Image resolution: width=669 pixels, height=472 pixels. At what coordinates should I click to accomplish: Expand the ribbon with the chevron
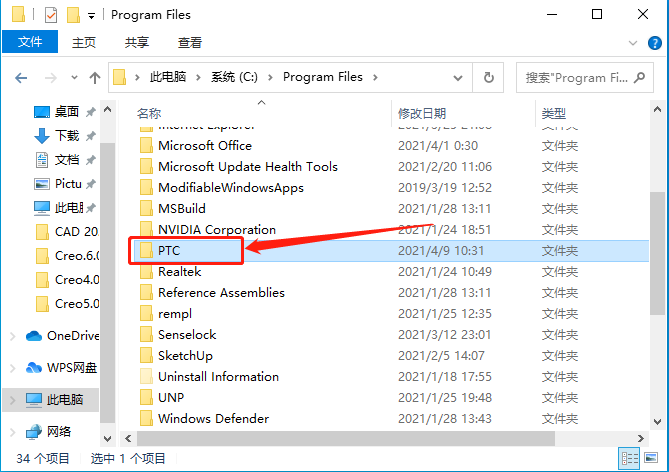pyautogui.click(x=633, y=43)
